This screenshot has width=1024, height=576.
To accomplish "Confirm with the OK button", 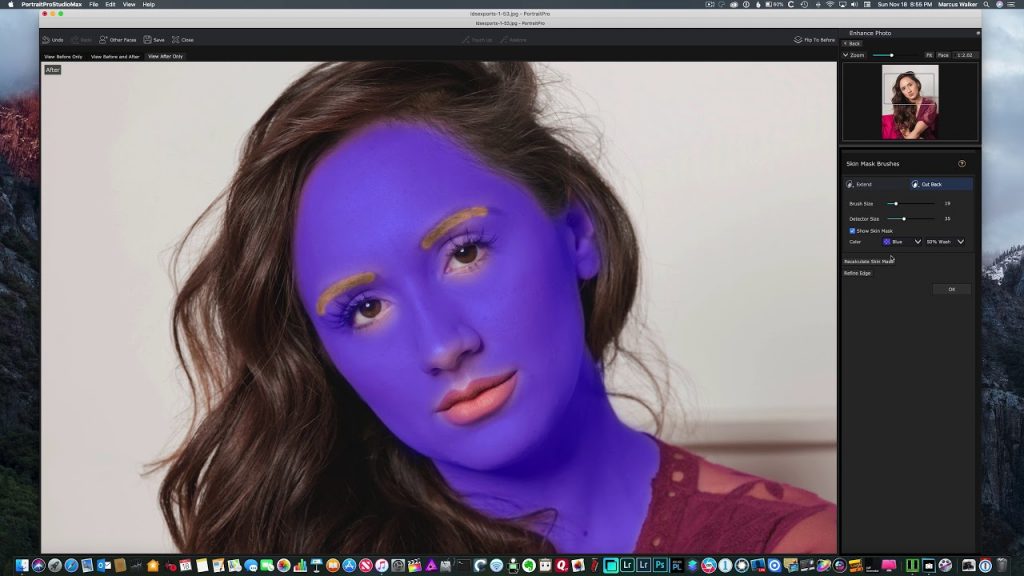I will [952, 289].
